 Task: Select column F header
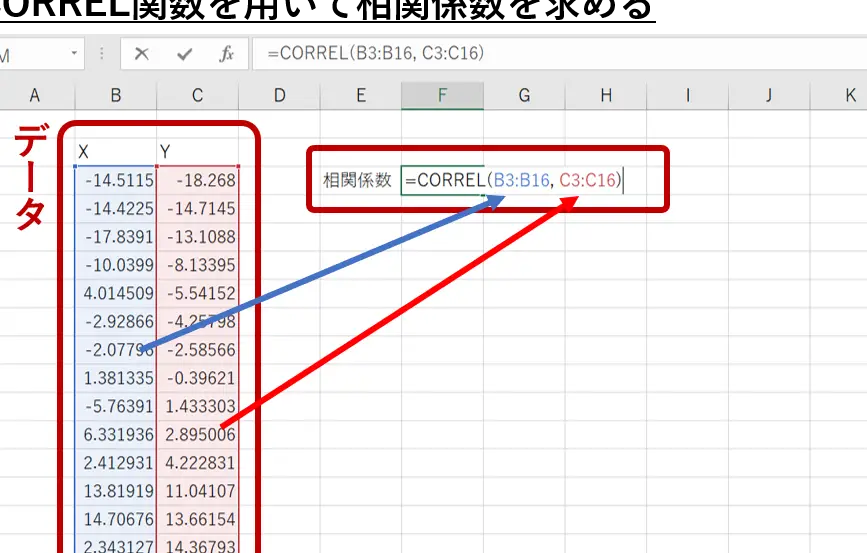[x=442, y=95]
